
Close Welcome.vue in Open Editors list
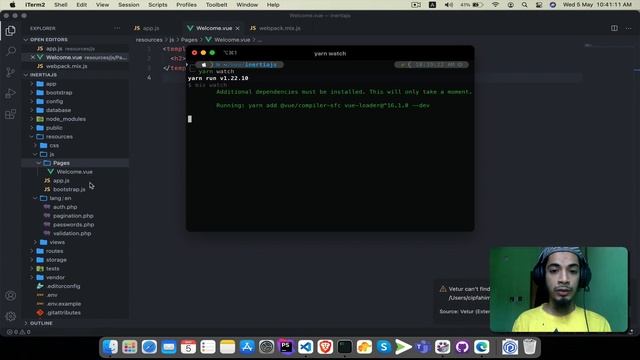click(x=33, y=57)
